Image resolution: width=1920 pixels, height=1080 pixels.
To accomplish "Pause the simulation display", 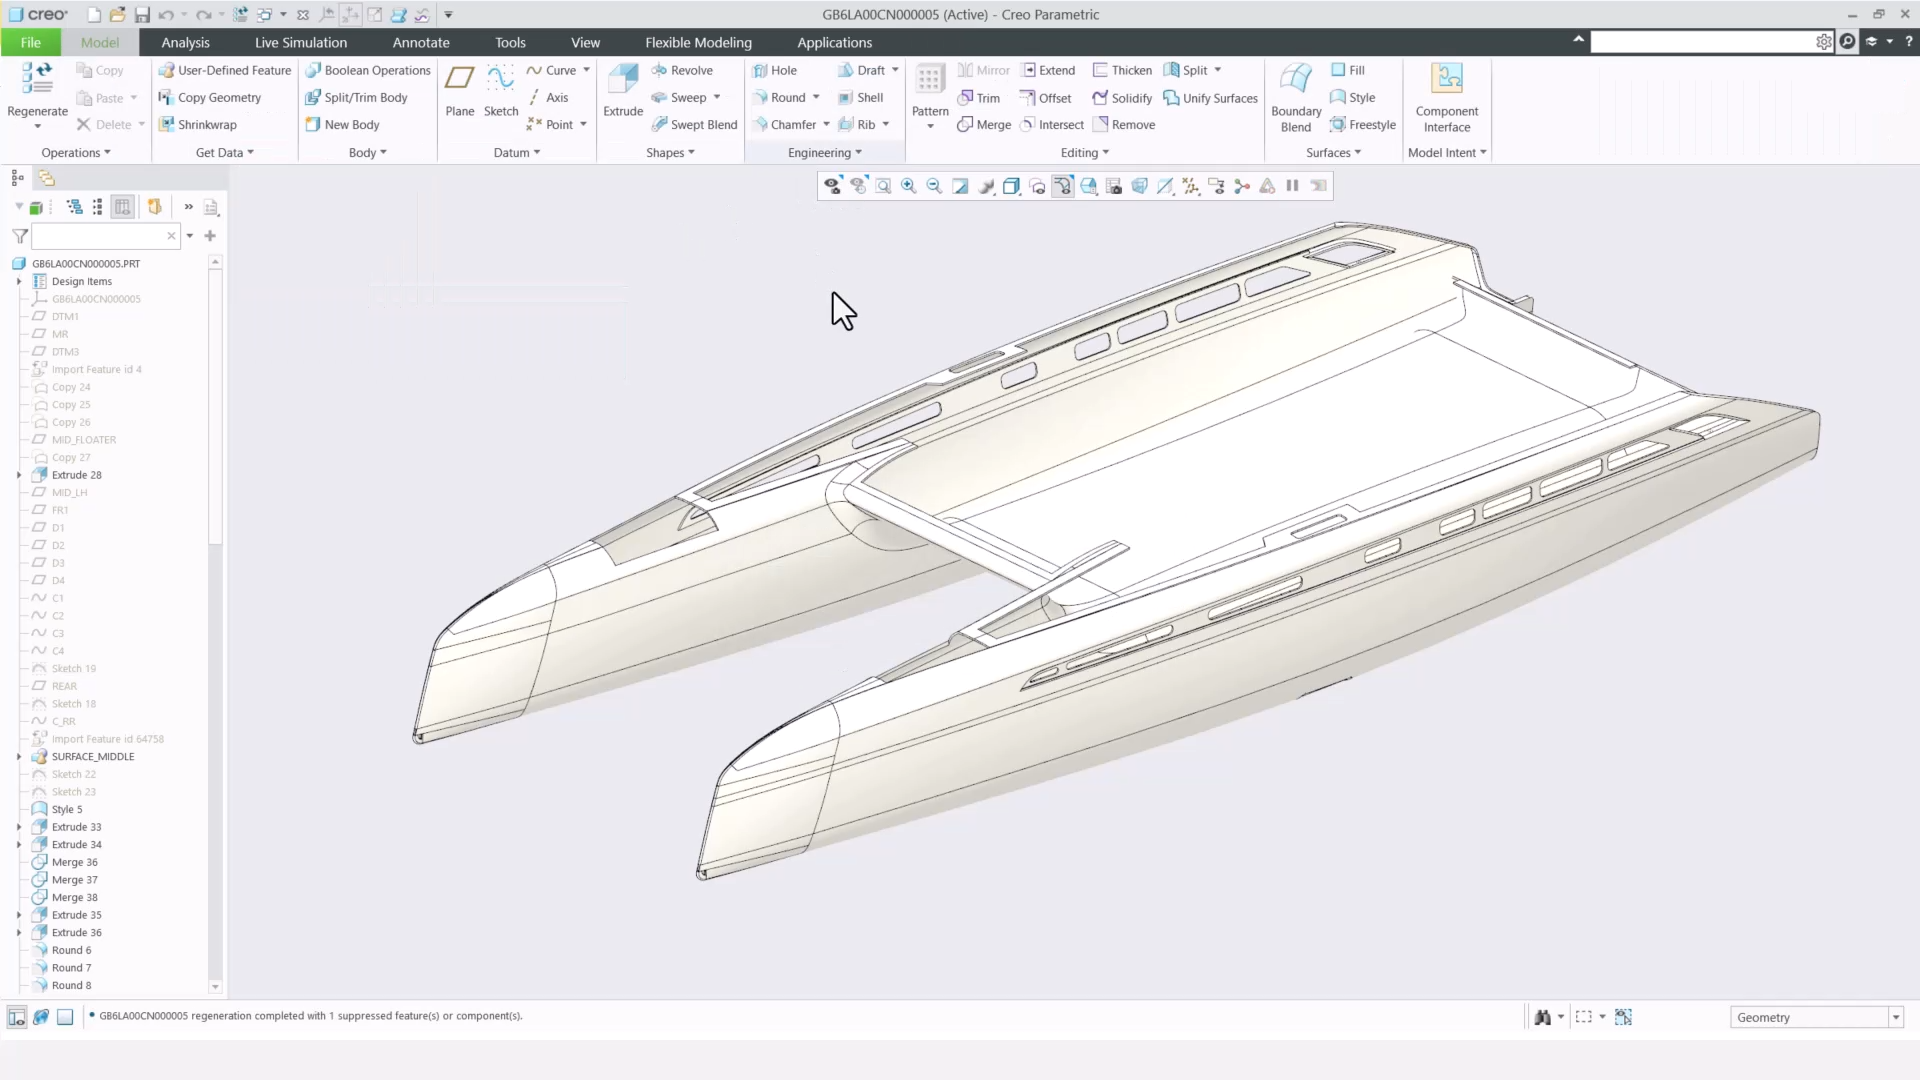I will [x=1292, y=186].
